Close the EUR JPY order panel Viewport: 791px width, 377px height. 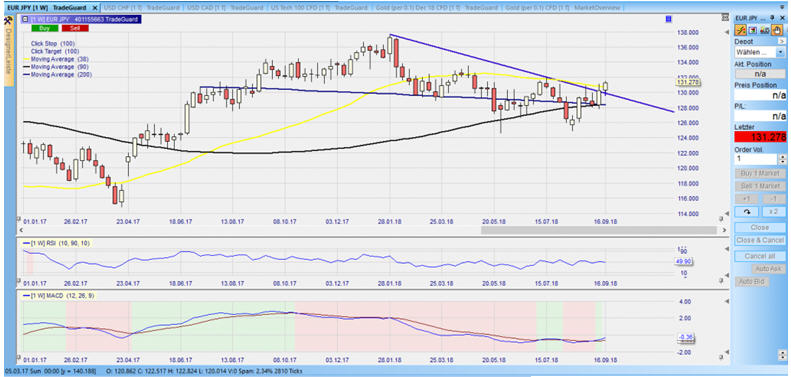pyautogui.click(x=783, y=18)
